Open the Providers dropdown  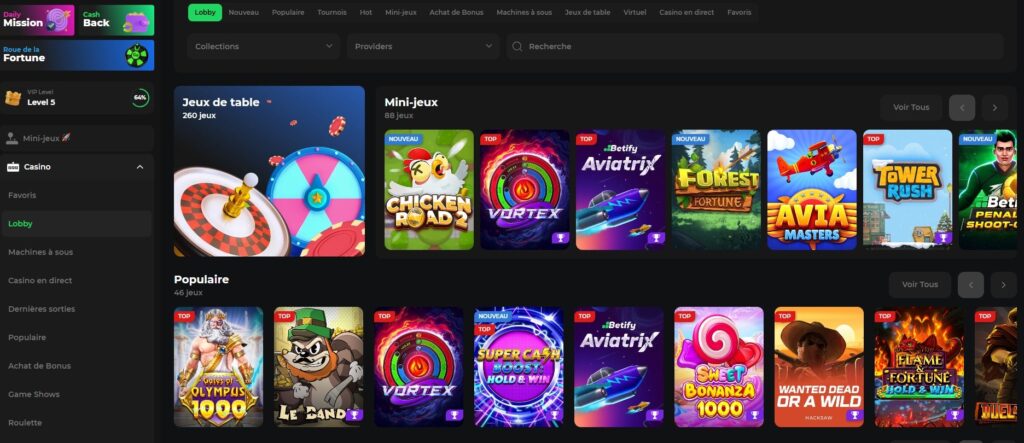[x=422, y=46]
